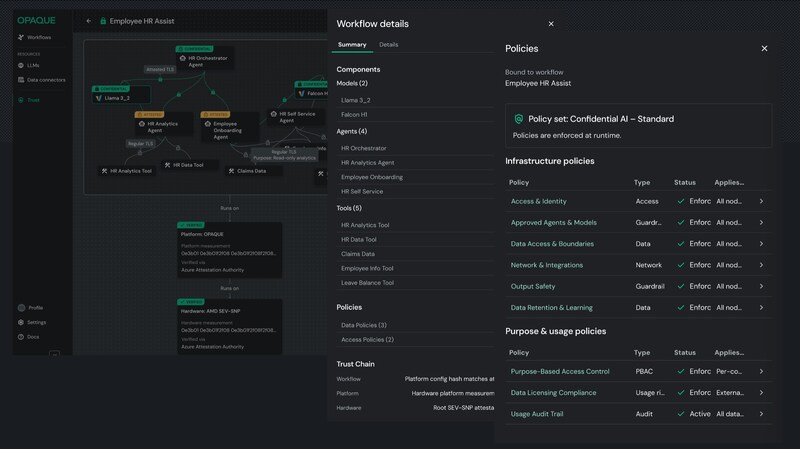The image size is (800, 449).
Task: Select Llama 3_2 in Models list
Action: 356,100
